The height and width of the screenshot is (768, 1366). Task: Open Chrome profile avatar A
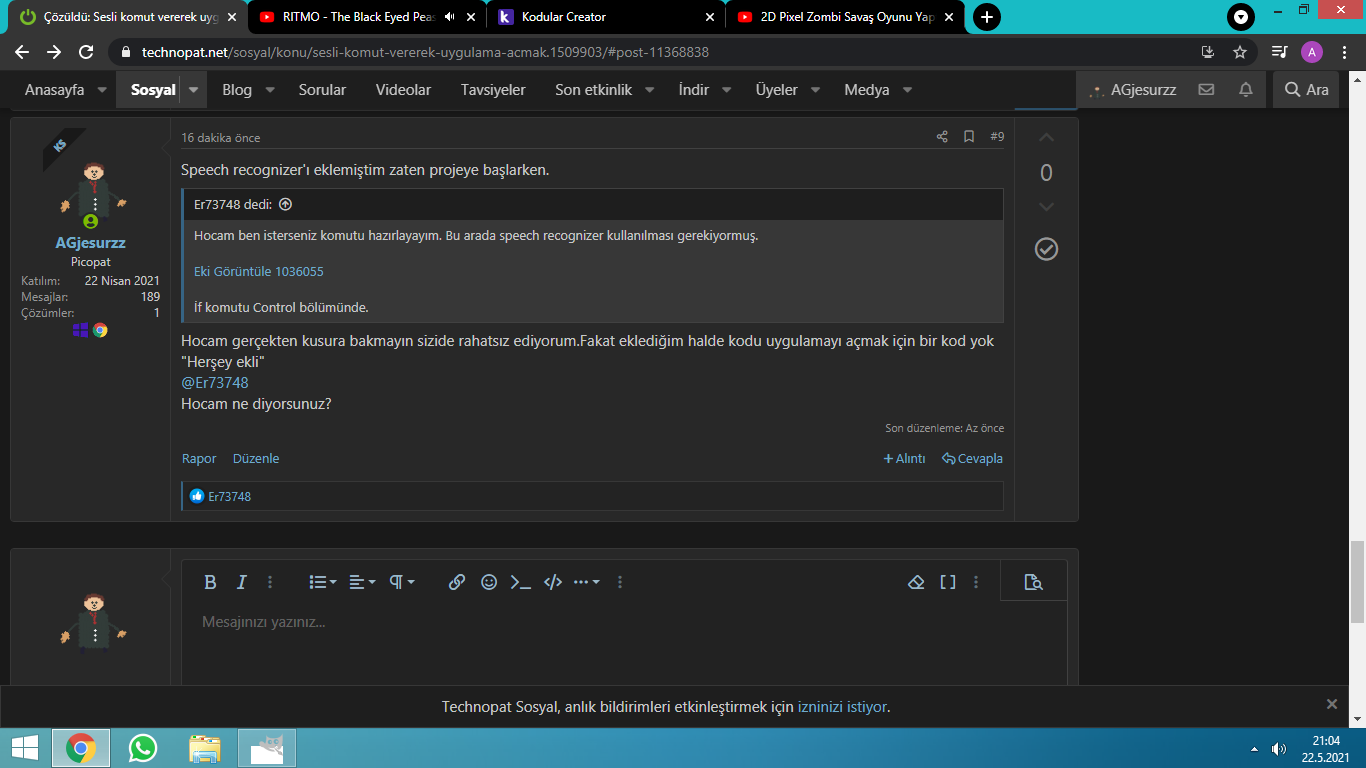coord(1312,52)
